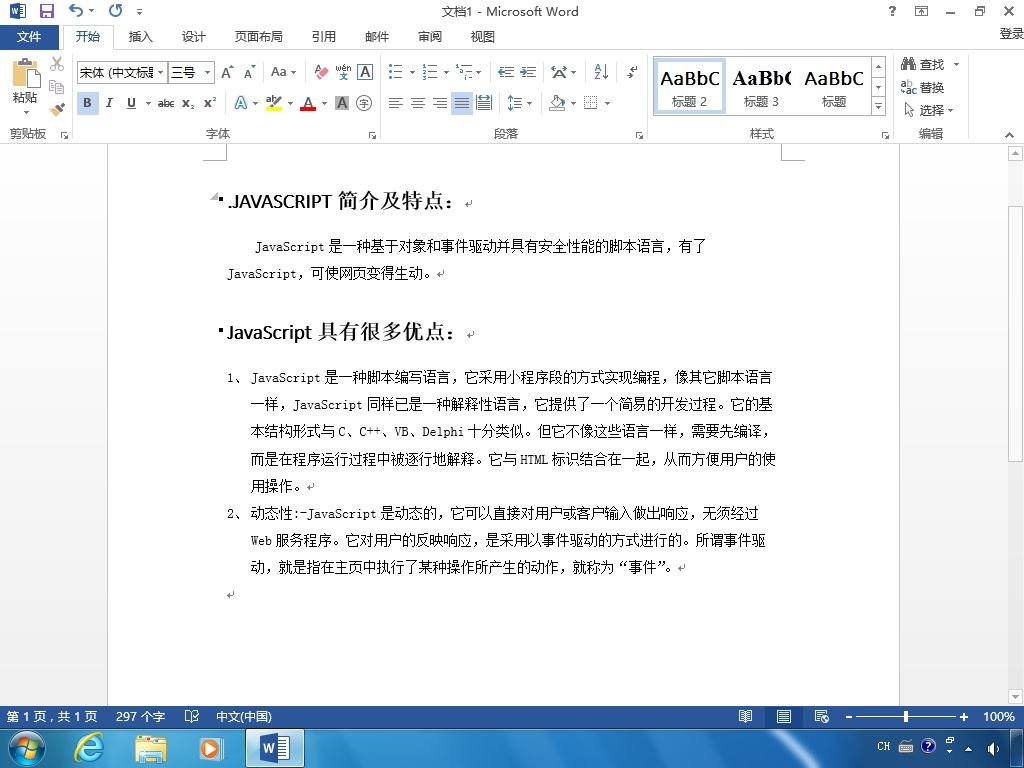The height and width of the screenshot is (768, 1024).
Task: Open bullets list dropdown arrow
Action: pos(412,72)
